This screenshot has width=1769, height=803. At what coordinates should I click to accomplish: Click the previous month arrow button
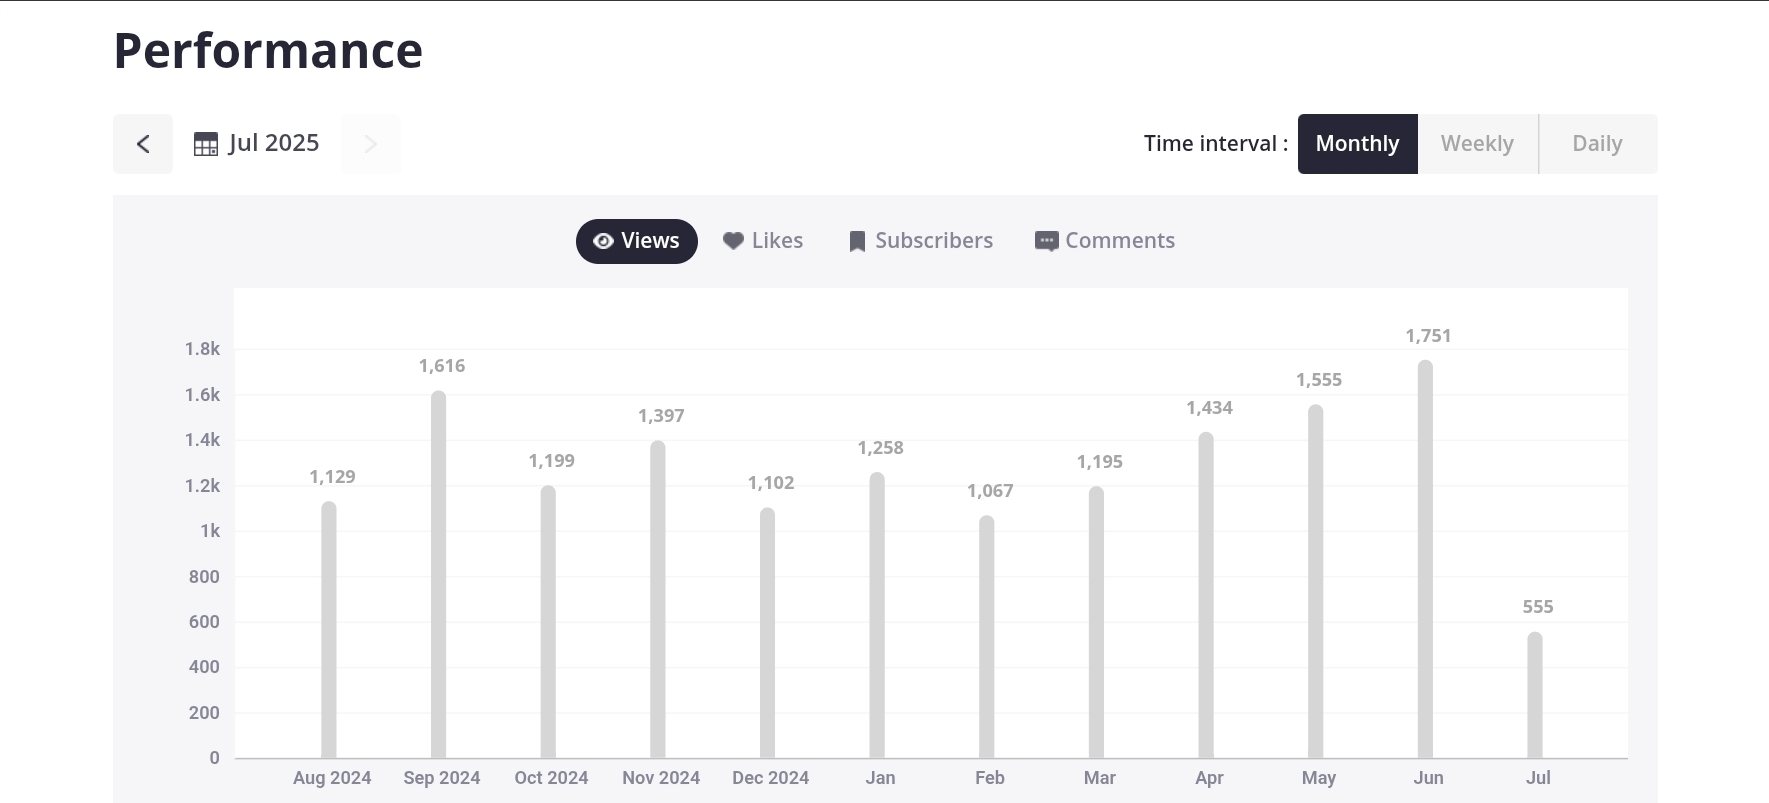tap(143, 144)
